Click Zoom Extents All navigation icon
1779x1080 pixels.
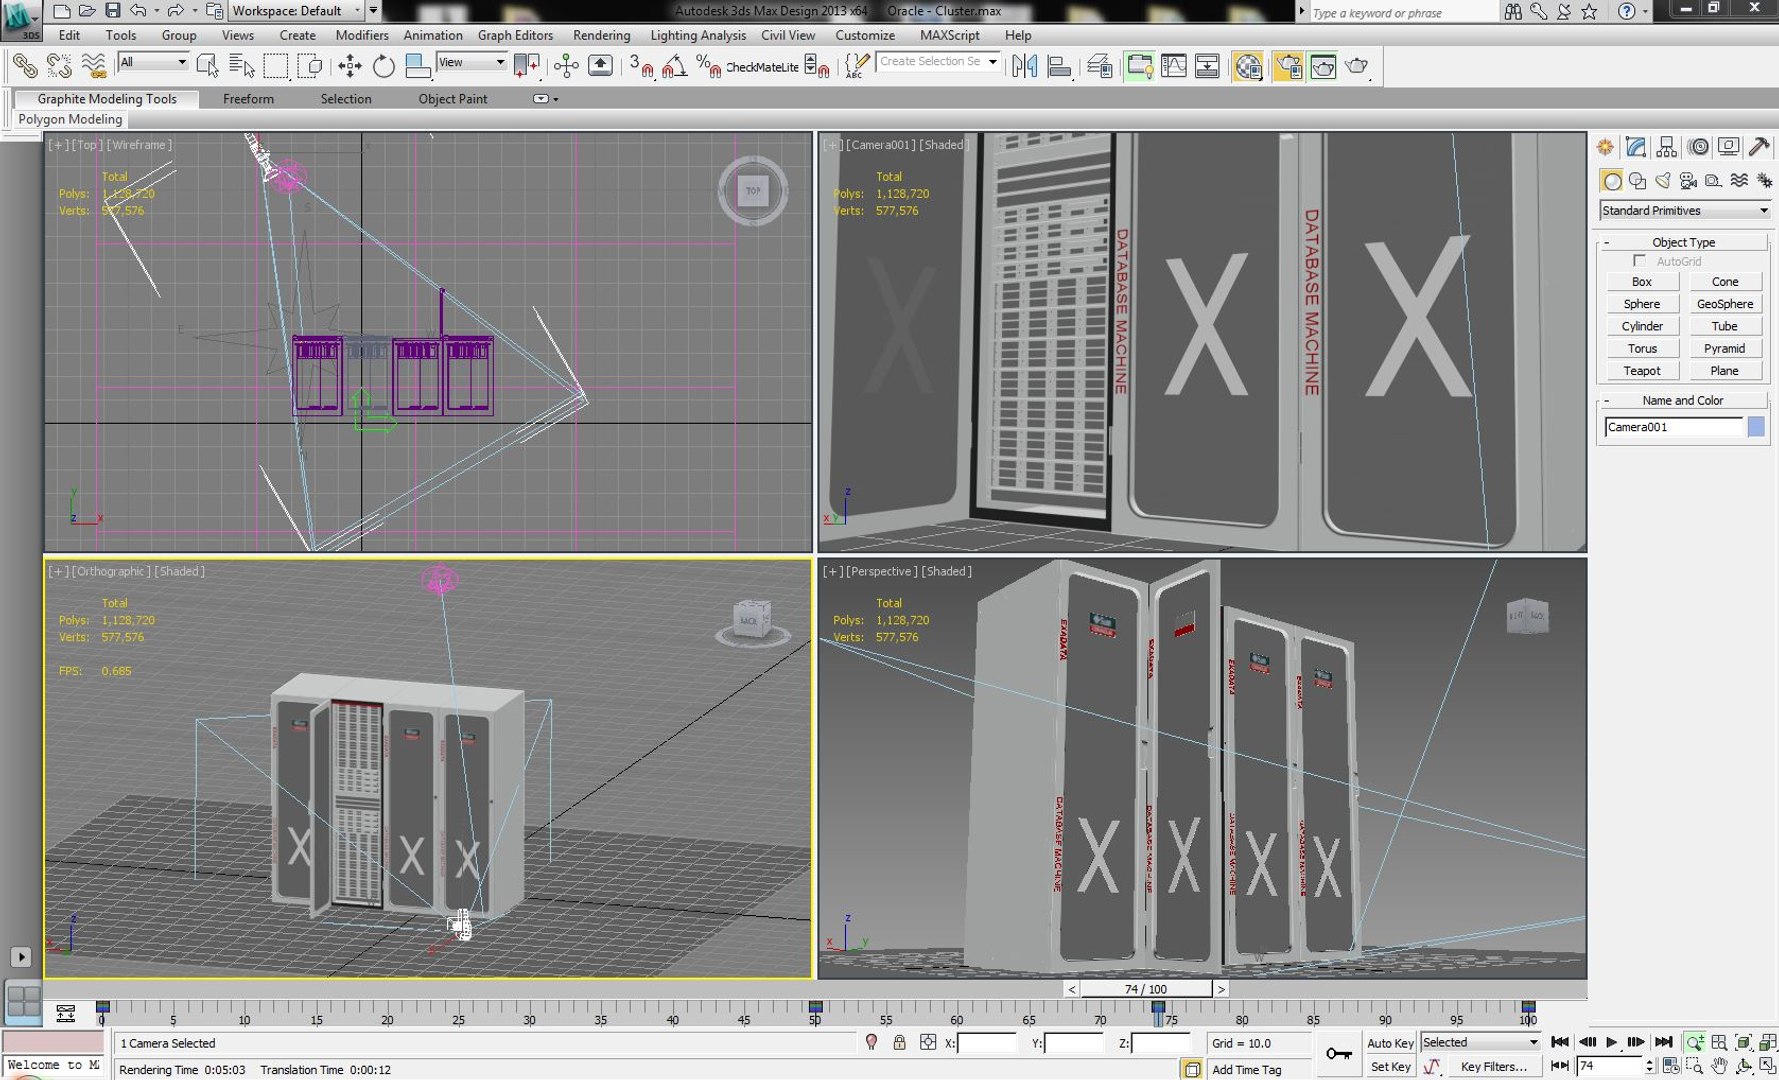coord(1767,1043)
